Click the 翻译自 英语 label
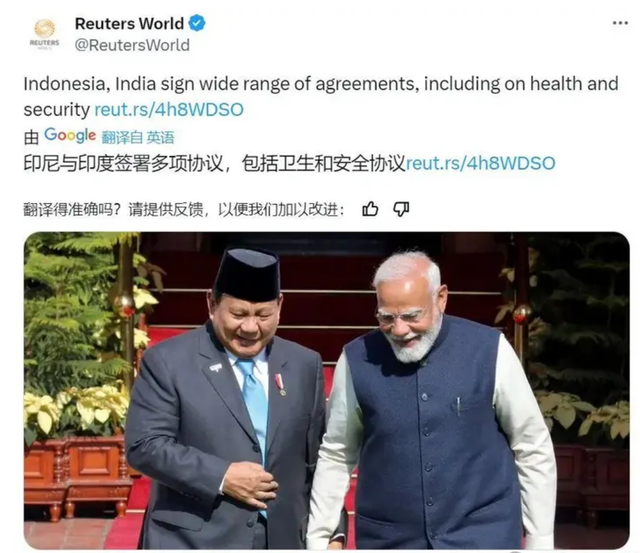The image size is (640, 553). tap(138, 137)
